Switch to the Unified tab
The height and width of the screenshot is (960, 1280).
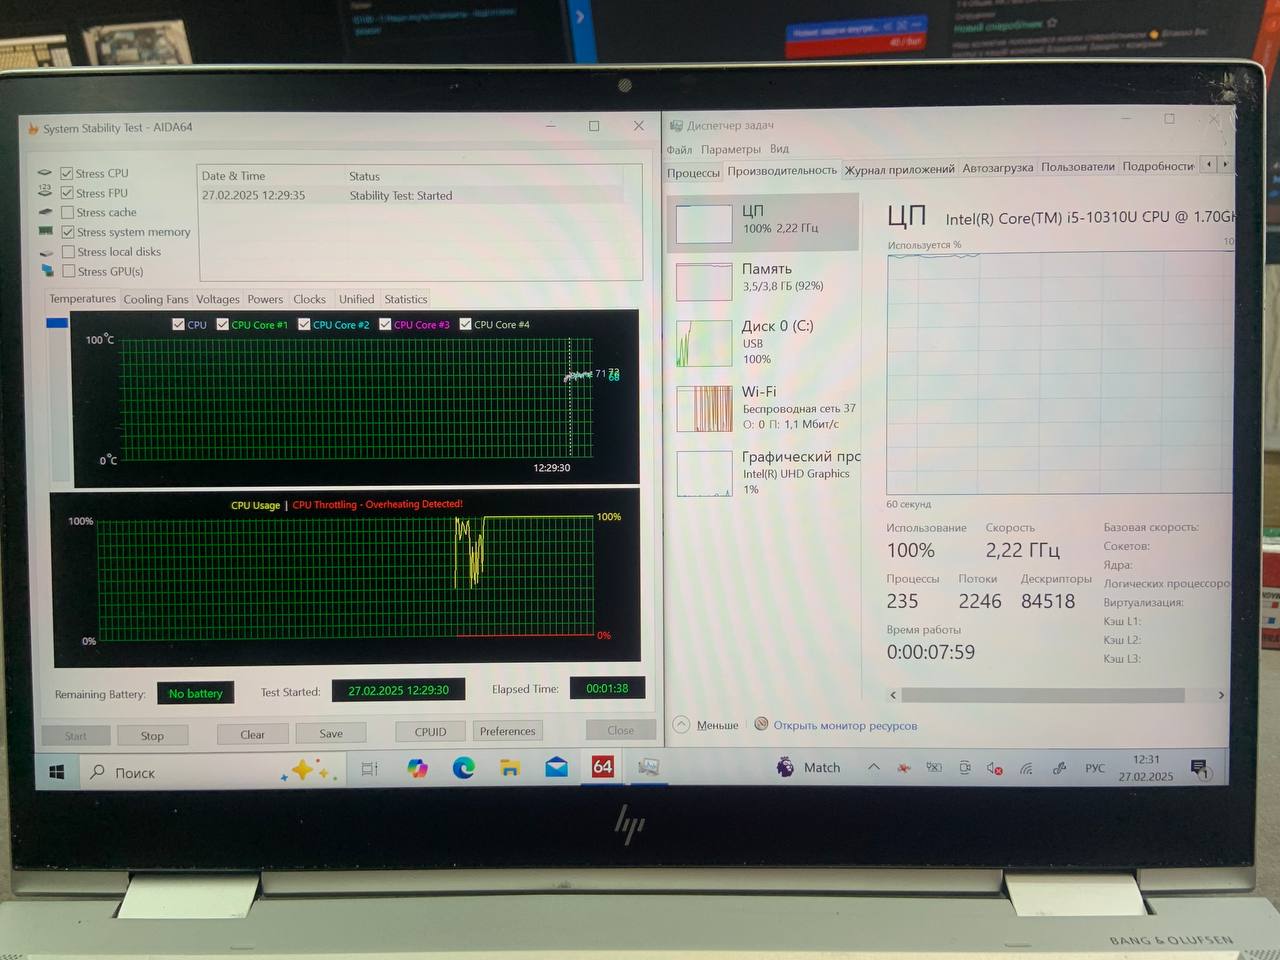click(356, 299)
